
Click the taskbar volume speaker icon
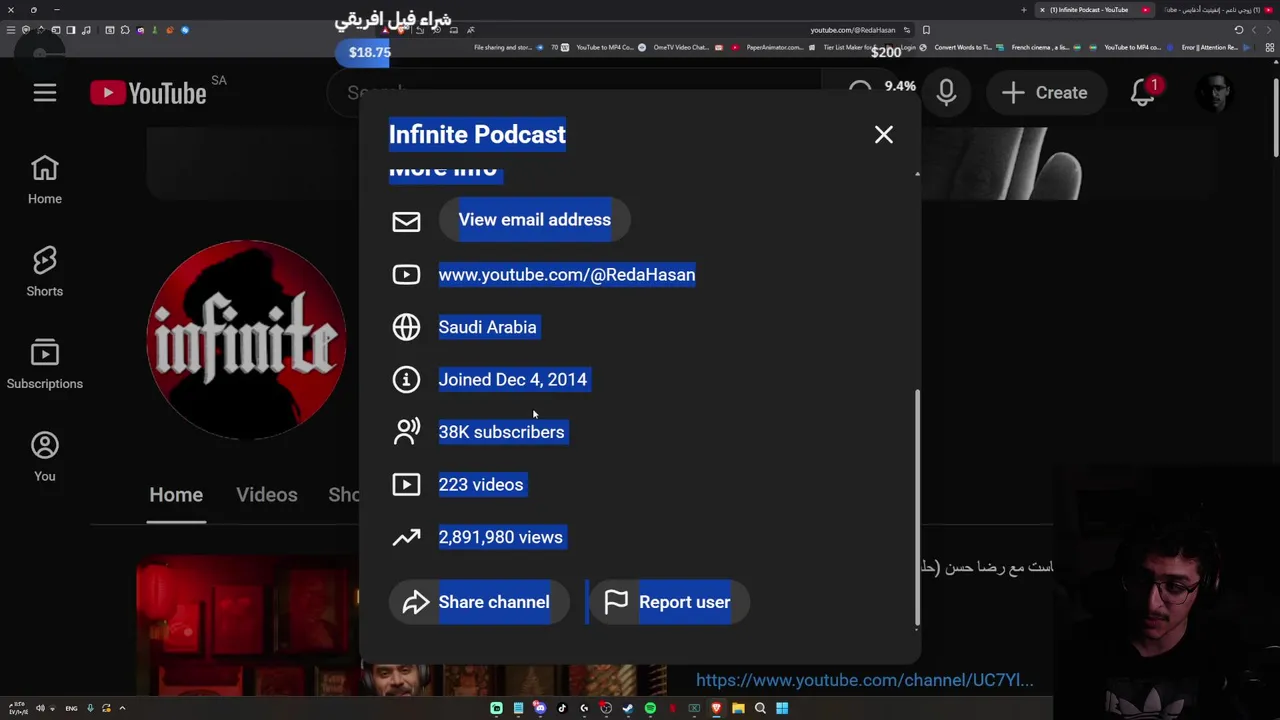pos(40,708)
